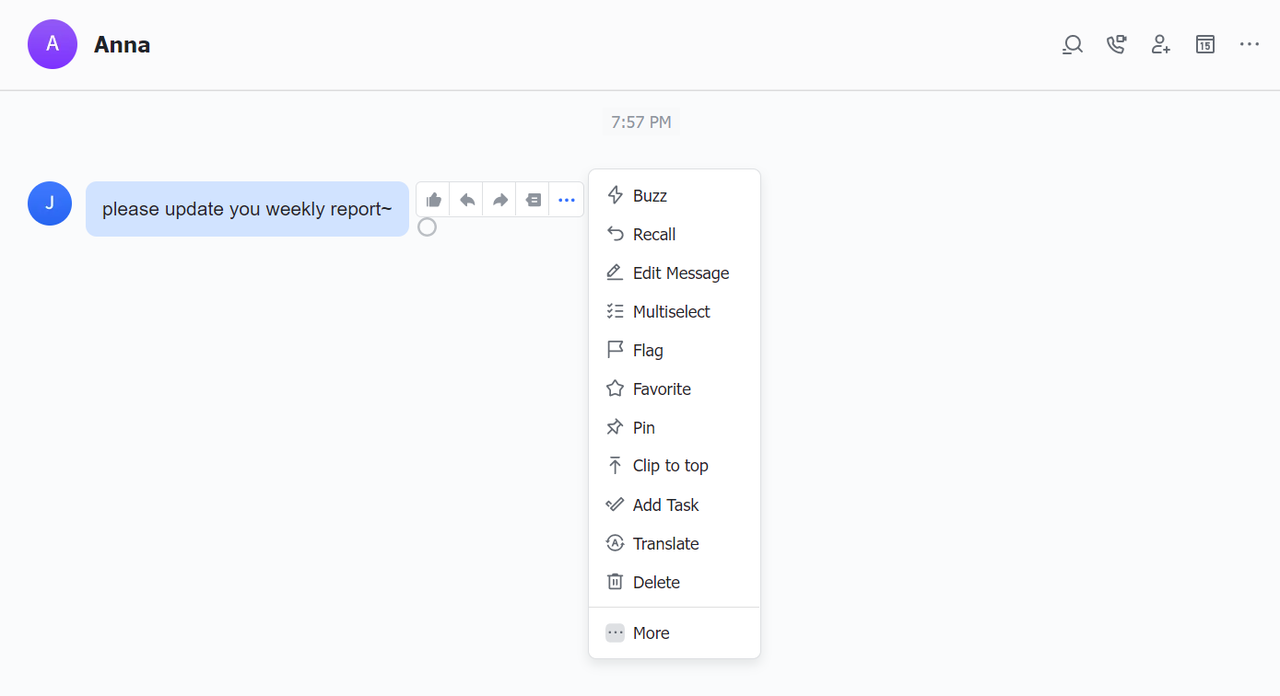Click the sender's blue J avatar
The image size is (1280, 696).
click(50, 204)
